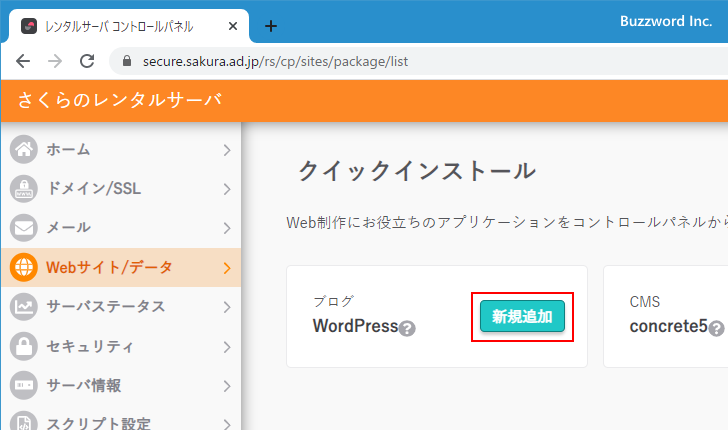The image size is (728, 430).
Task: Click the tab's Sakura favicon
Action: [x=29, y=26]
